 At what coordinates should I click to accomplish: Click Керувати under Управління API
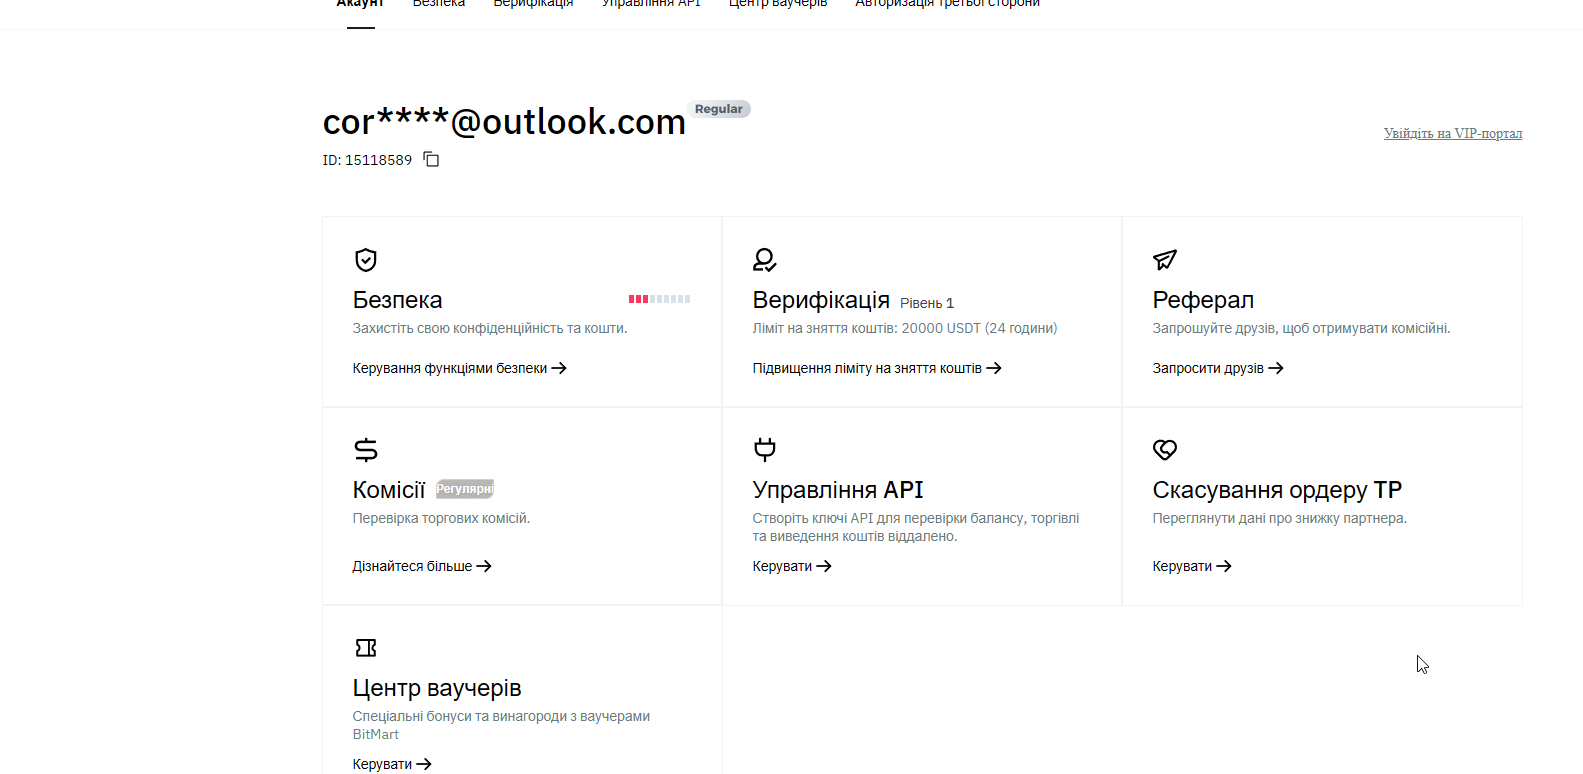(x=791, y=566)
